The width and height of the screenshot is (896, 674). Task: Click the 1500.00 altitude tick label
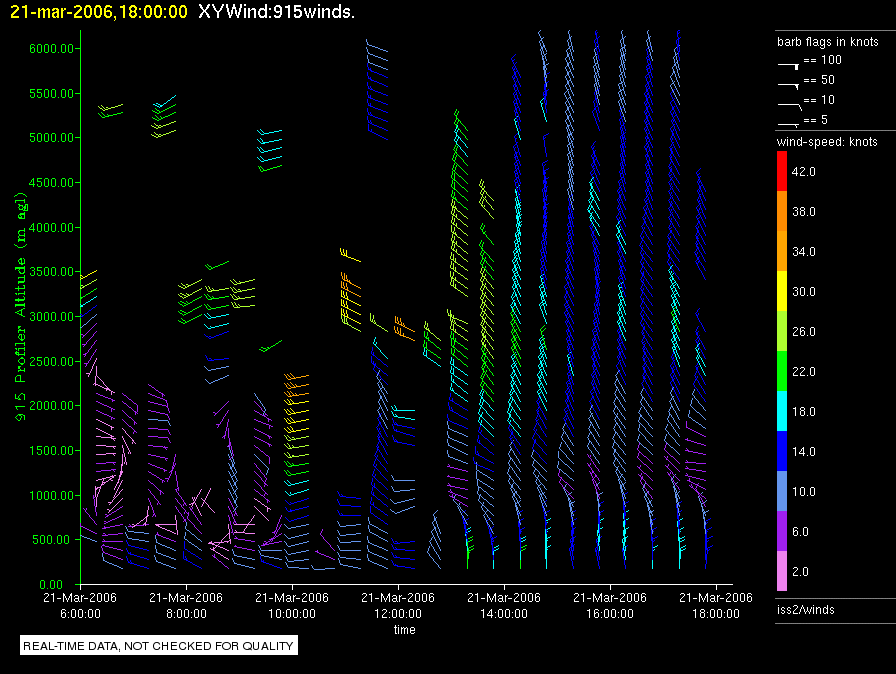tap(51, 451)
